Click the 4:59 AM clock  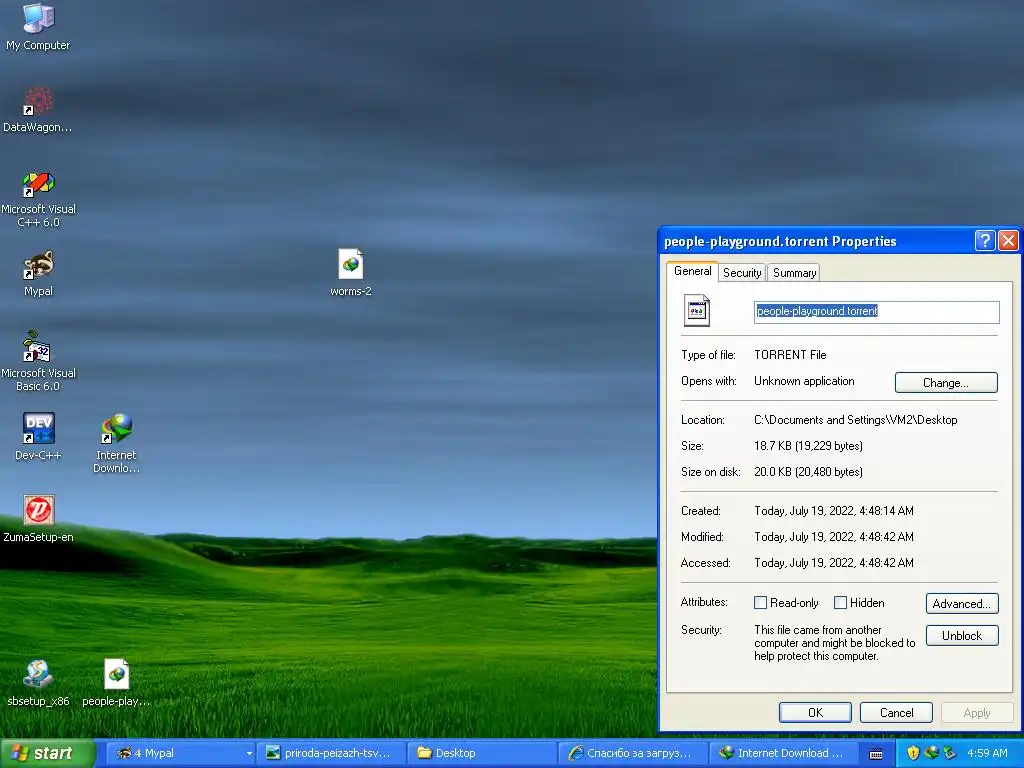987,753
